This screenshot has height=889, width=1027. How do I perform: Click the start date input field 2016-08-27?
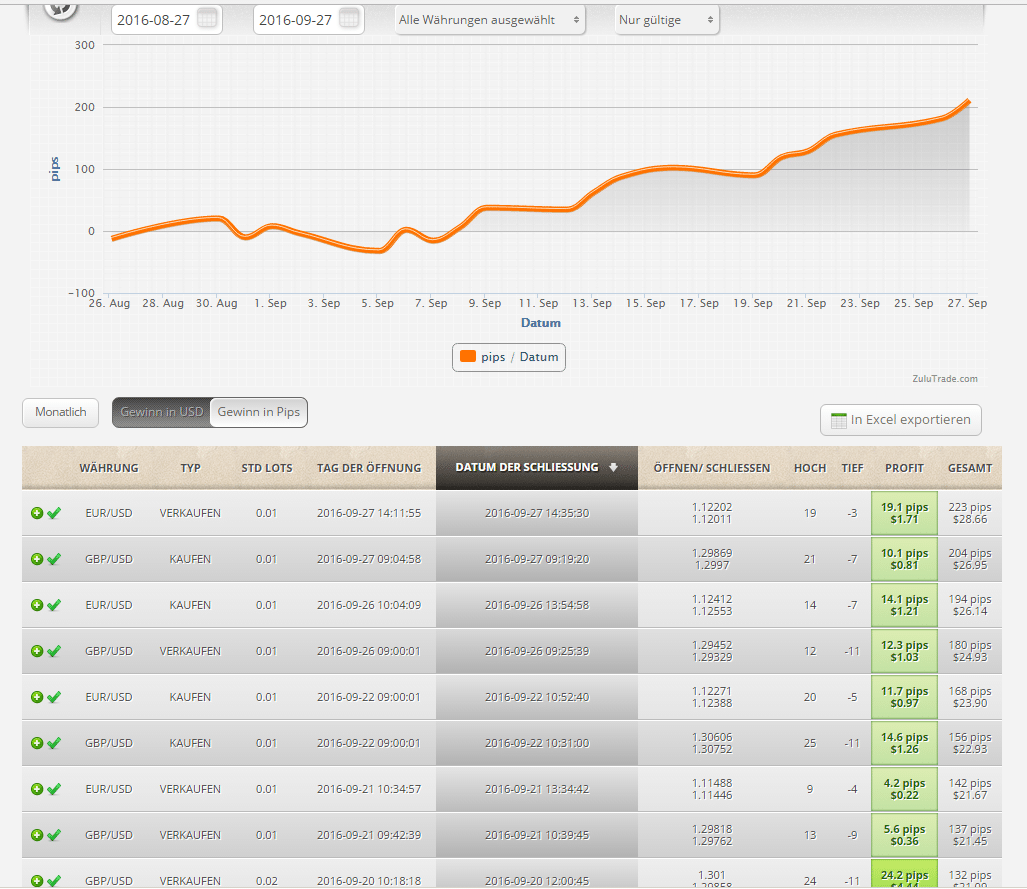(153, 19)
